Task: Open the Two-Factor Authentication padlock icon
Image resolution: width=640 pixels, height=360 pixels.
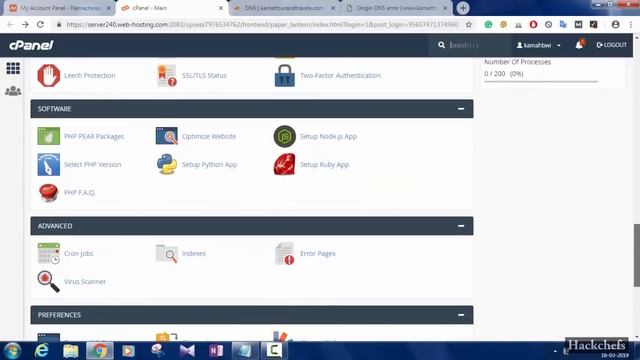Action: point(284,76)
